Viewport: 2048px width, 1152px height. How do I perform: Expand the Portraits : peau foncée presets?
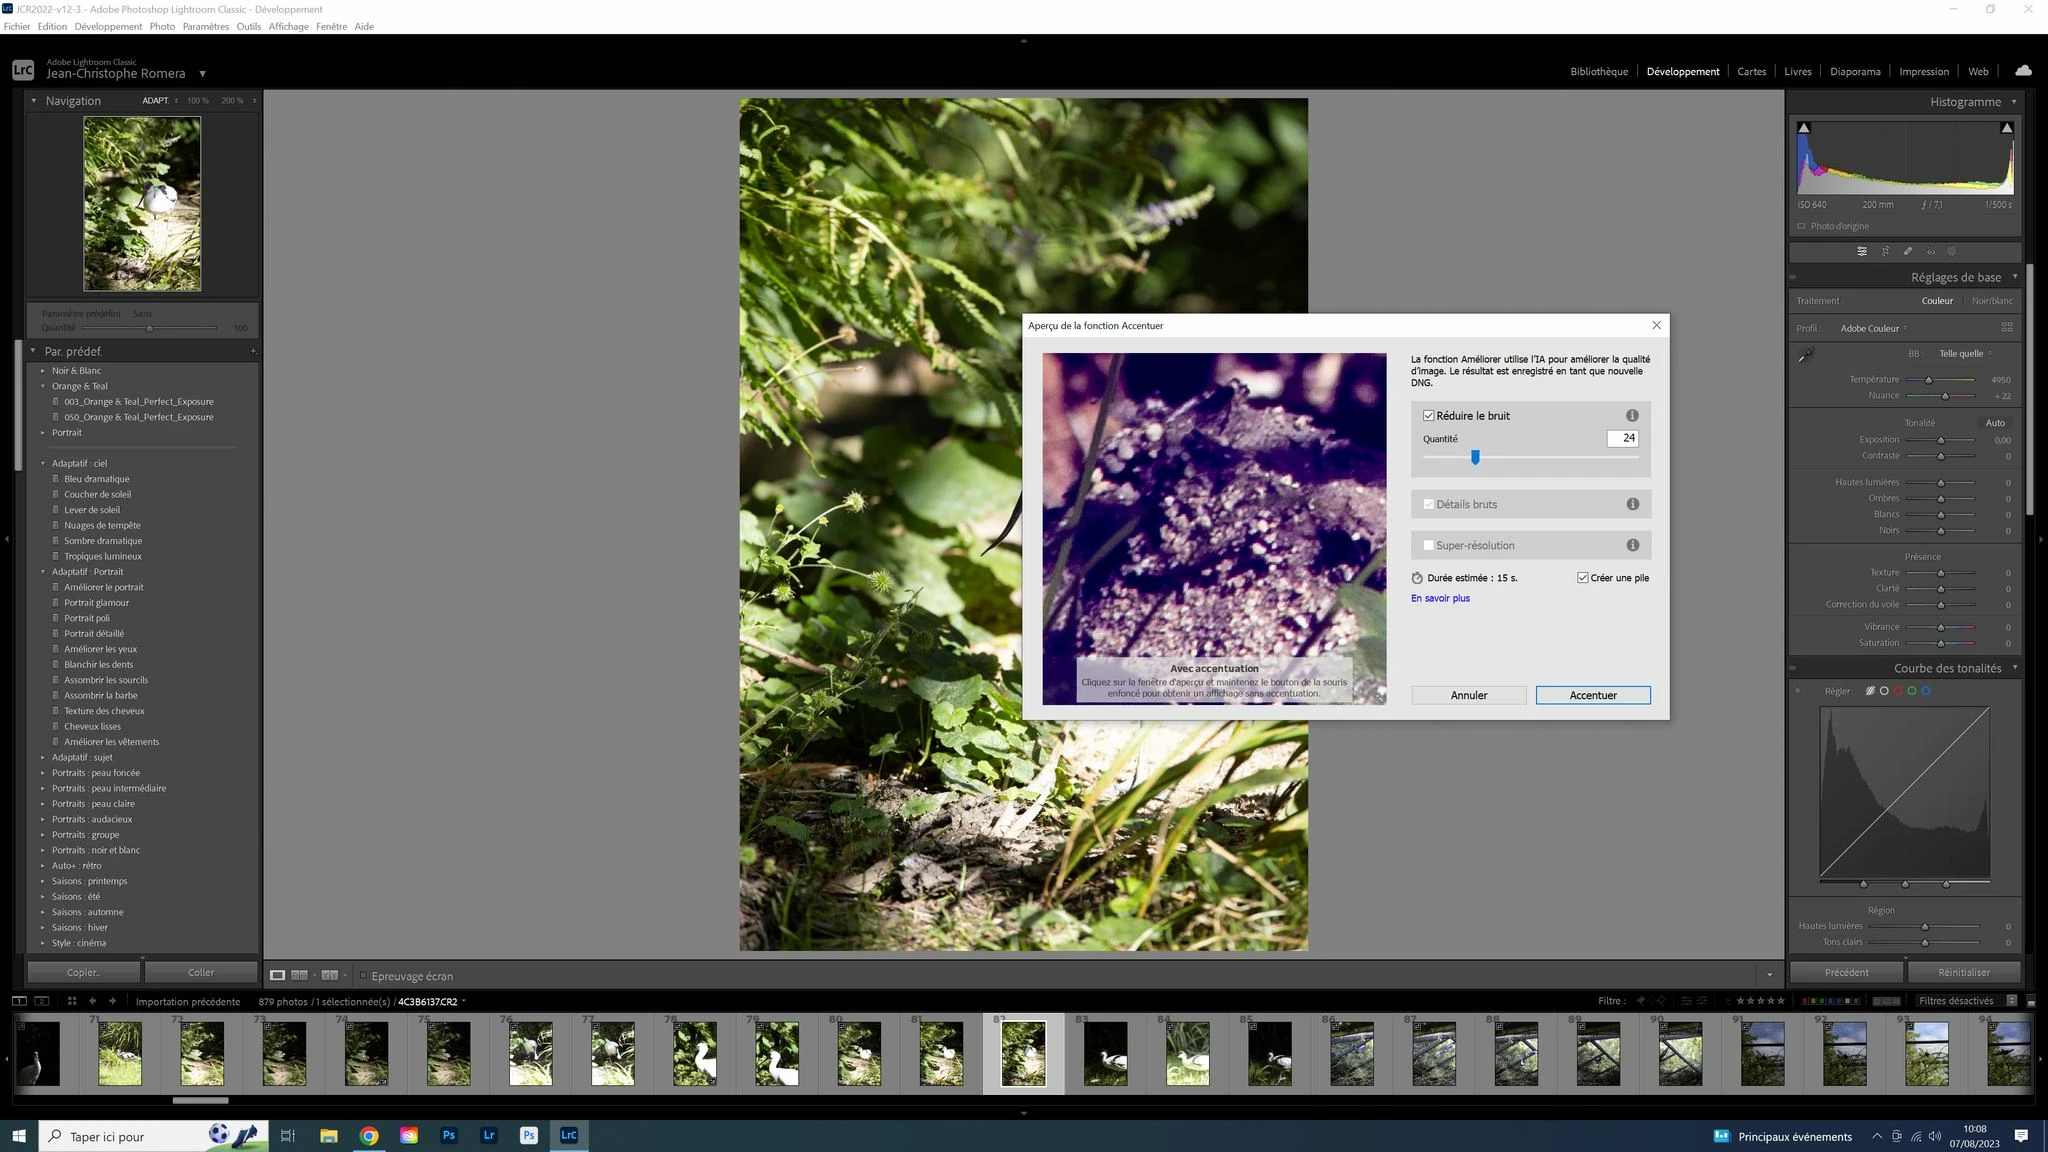coord(43,773)
